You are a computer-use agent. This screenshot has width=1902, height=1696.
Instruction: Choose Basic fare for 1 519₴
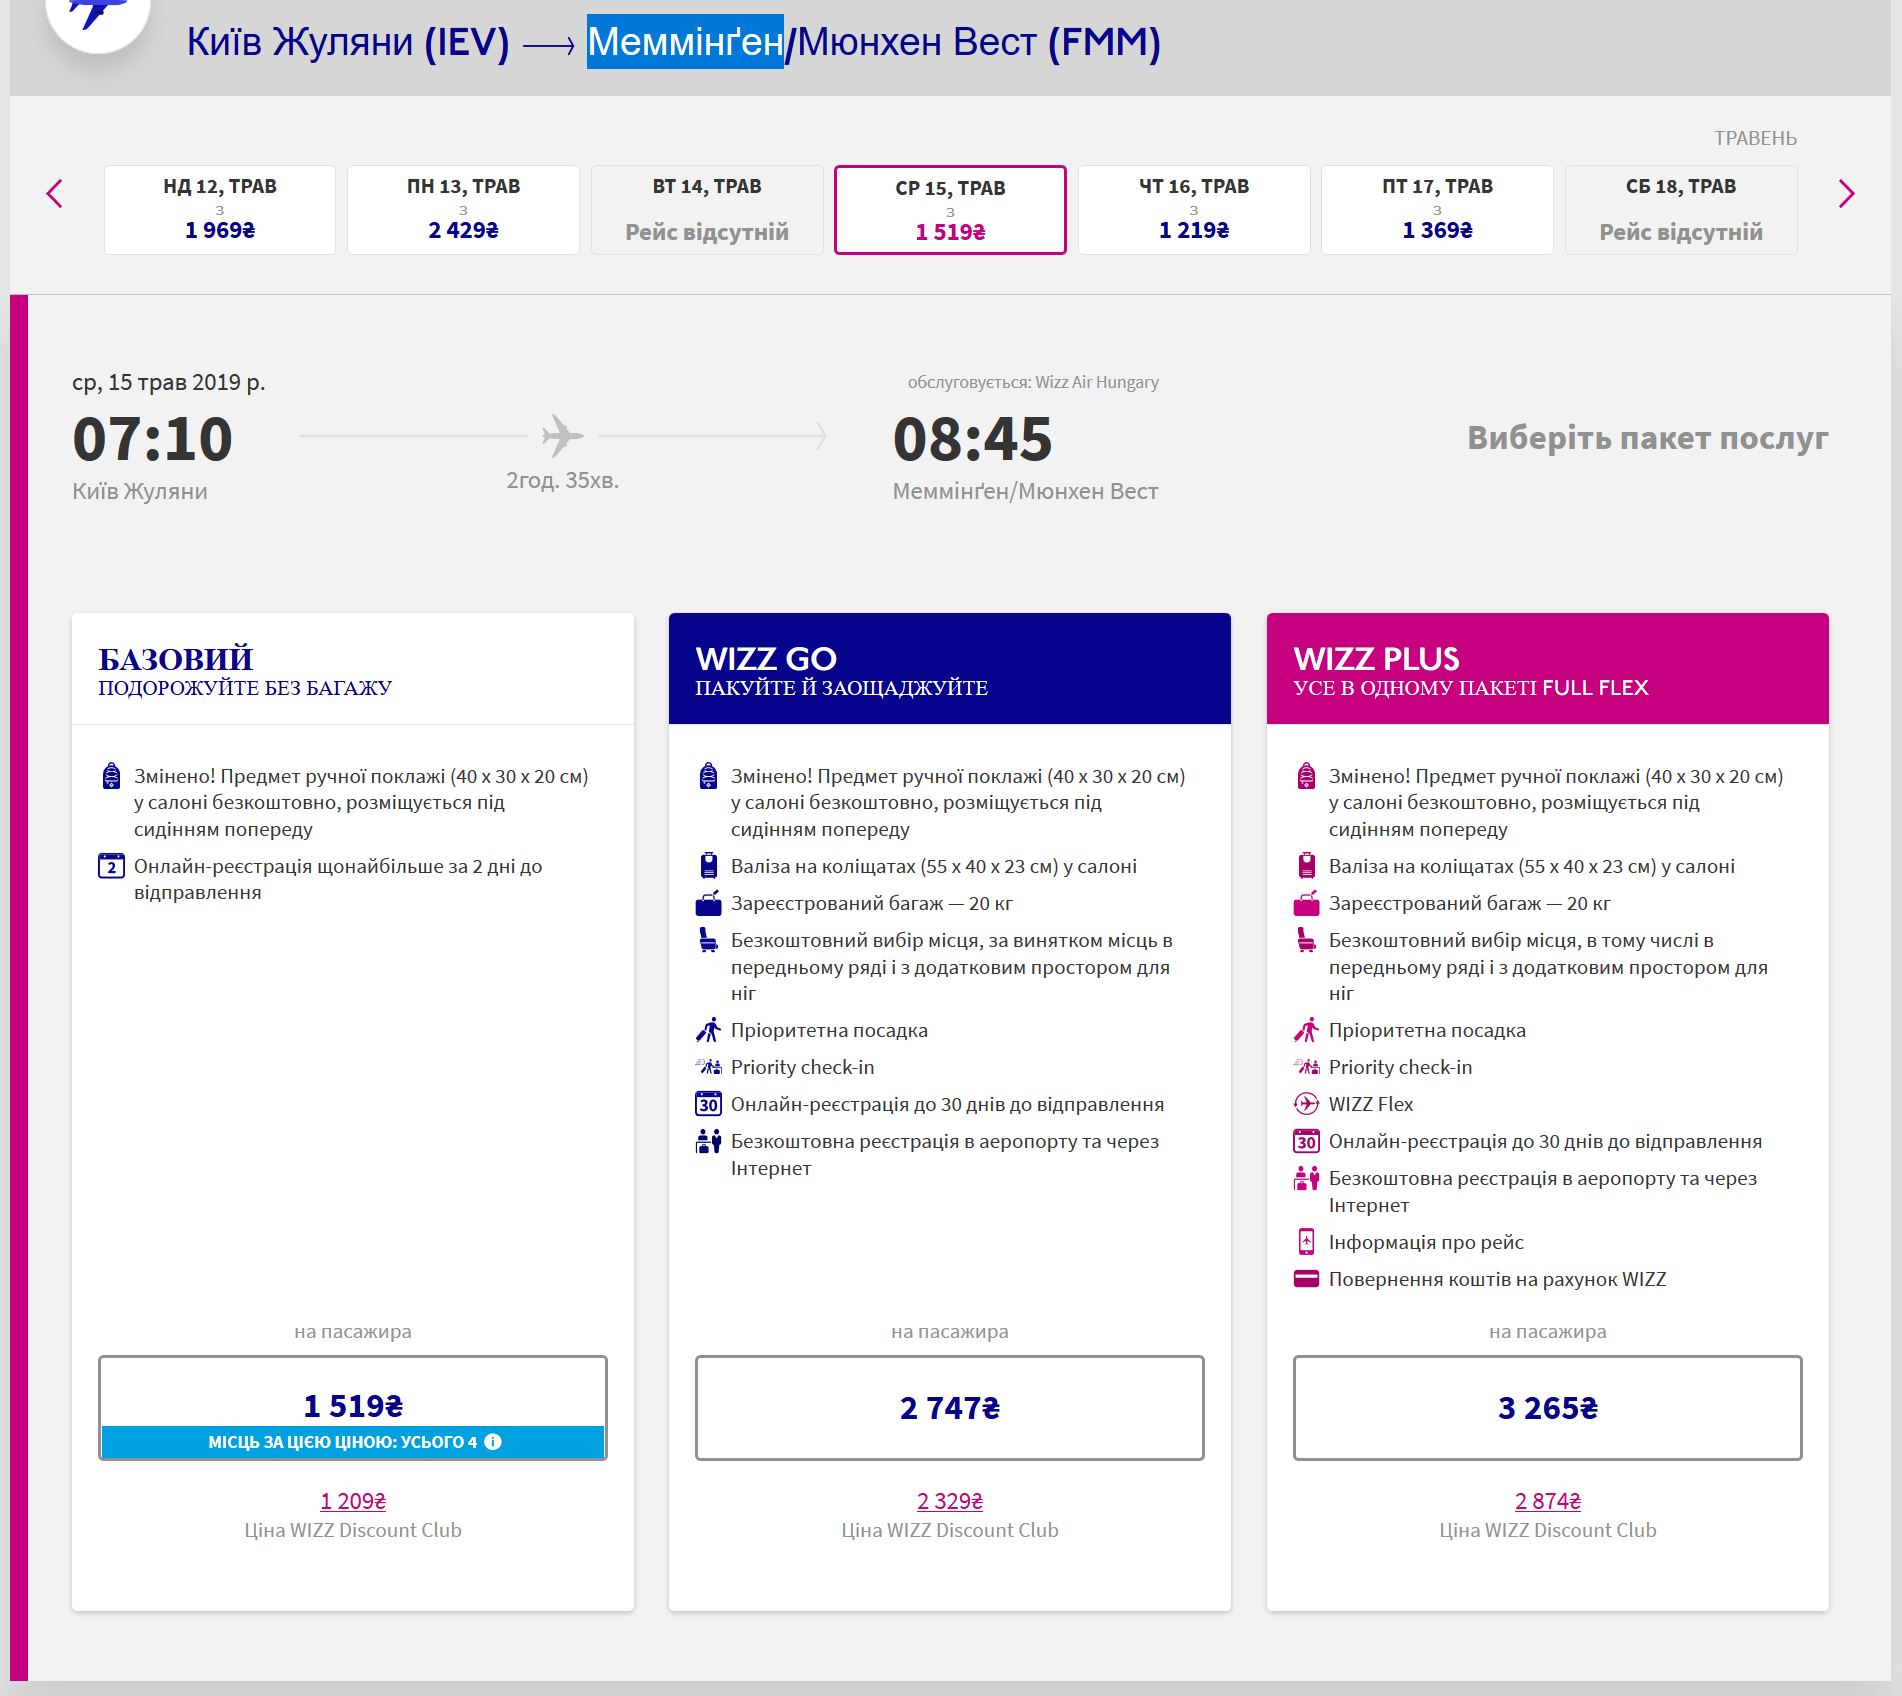click(x=352, y=1405)
